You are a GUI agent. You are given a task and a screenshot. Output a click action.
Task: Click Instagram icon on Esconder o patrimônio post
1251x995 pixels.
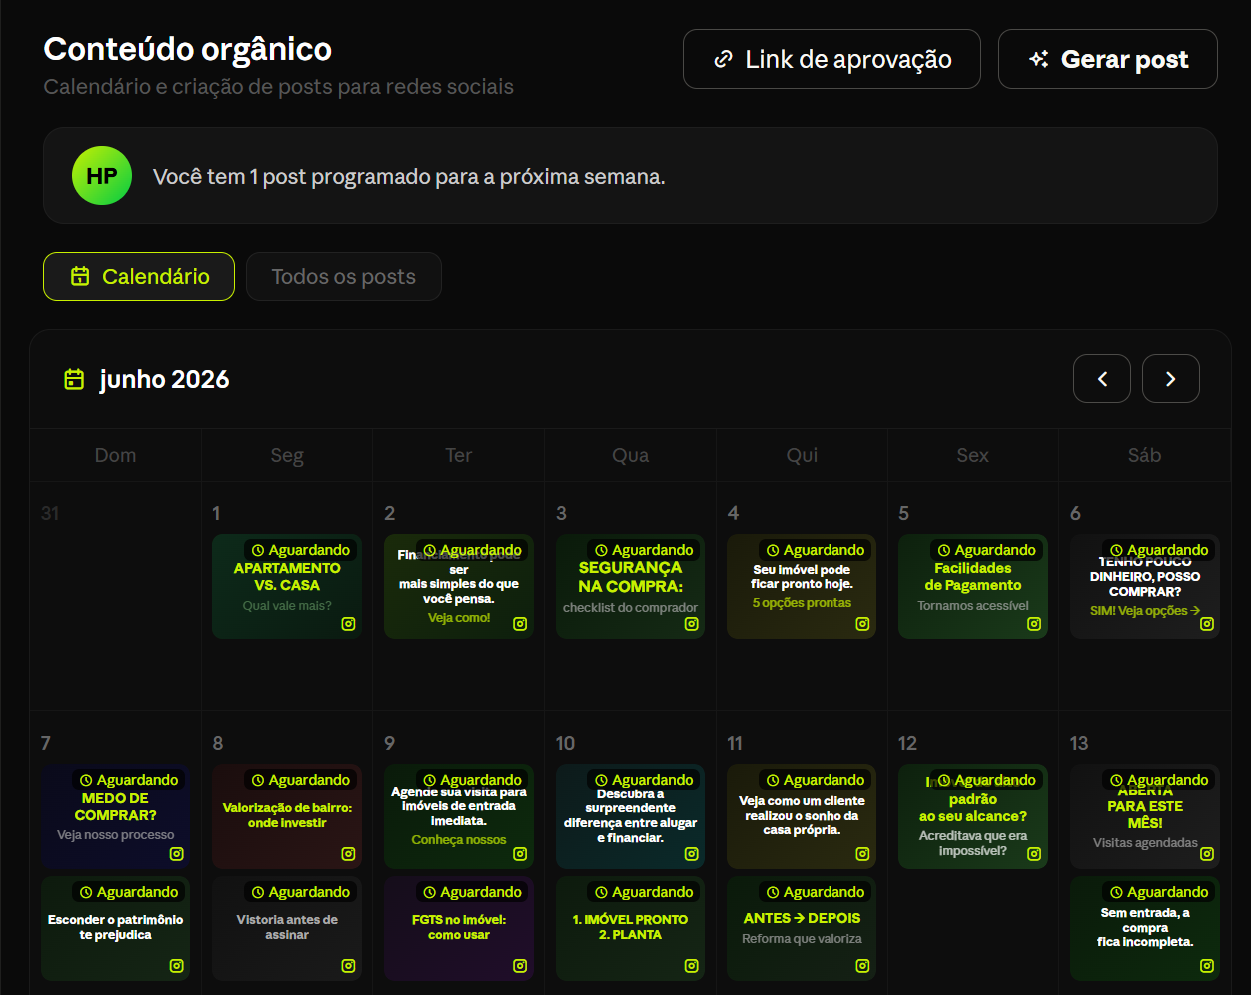point(176,966)
